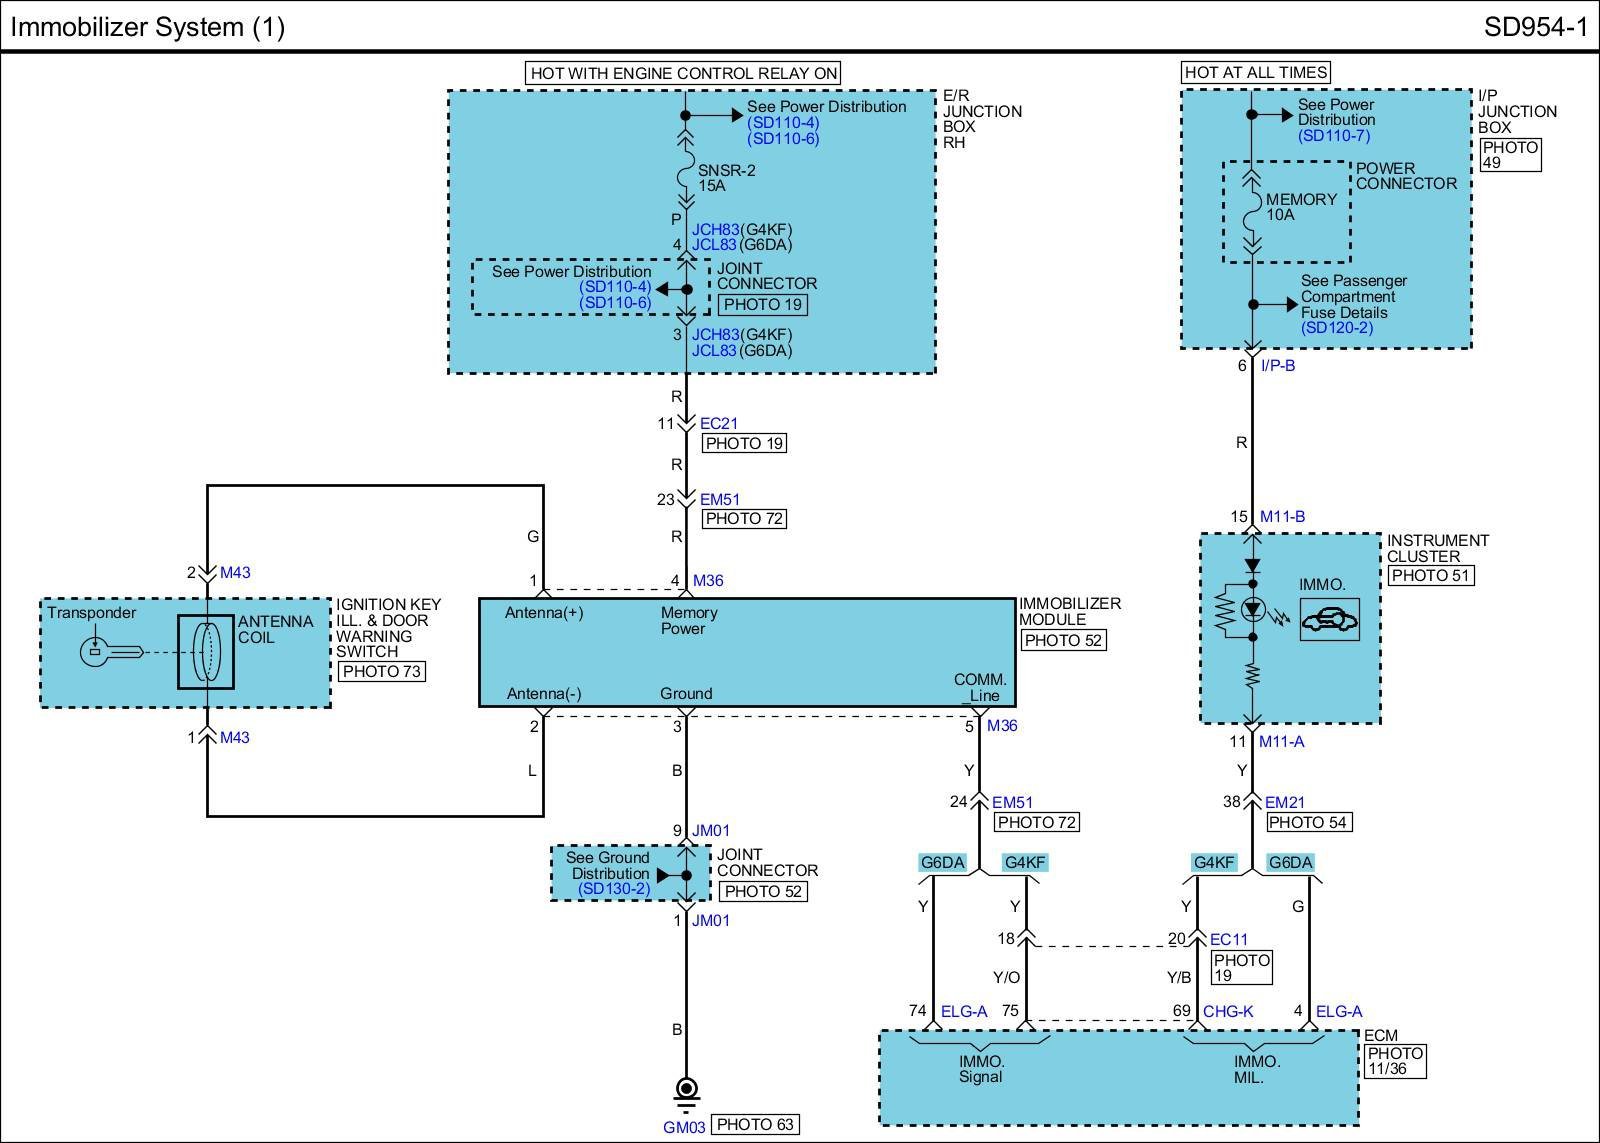The width and height of the screenshot is (1600, 1143).
Task: Click the transponder key icon
Action: point(108,652)
